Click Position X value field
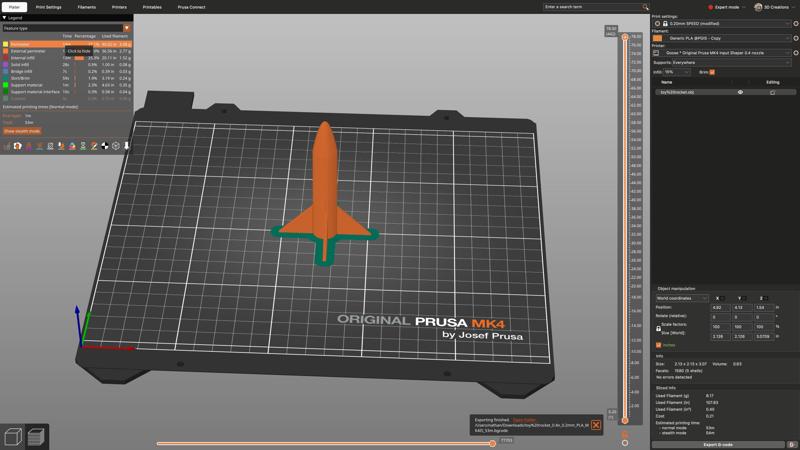This screenshot has width=800, height=450. tap(720, 308)
